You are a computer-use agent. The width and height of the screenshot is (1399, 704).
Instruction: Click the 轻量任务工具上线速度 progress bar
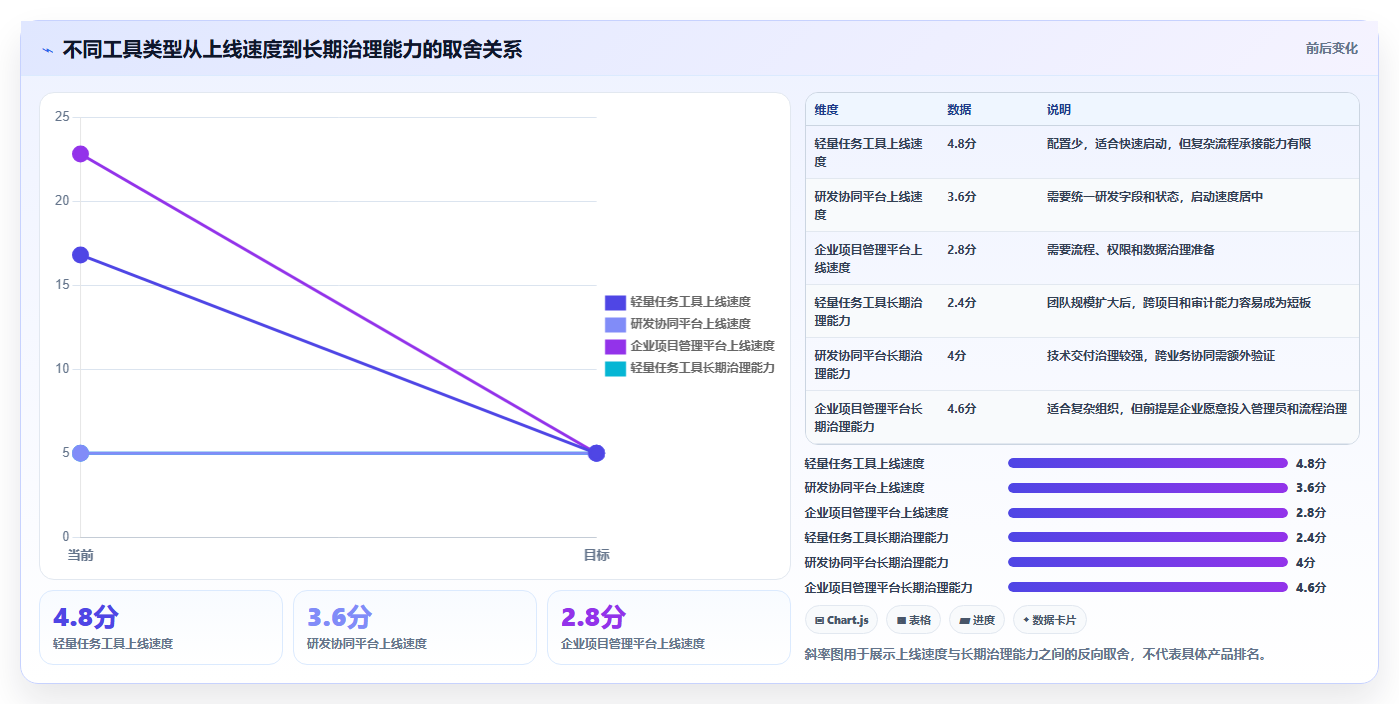tap(1147, 463)
